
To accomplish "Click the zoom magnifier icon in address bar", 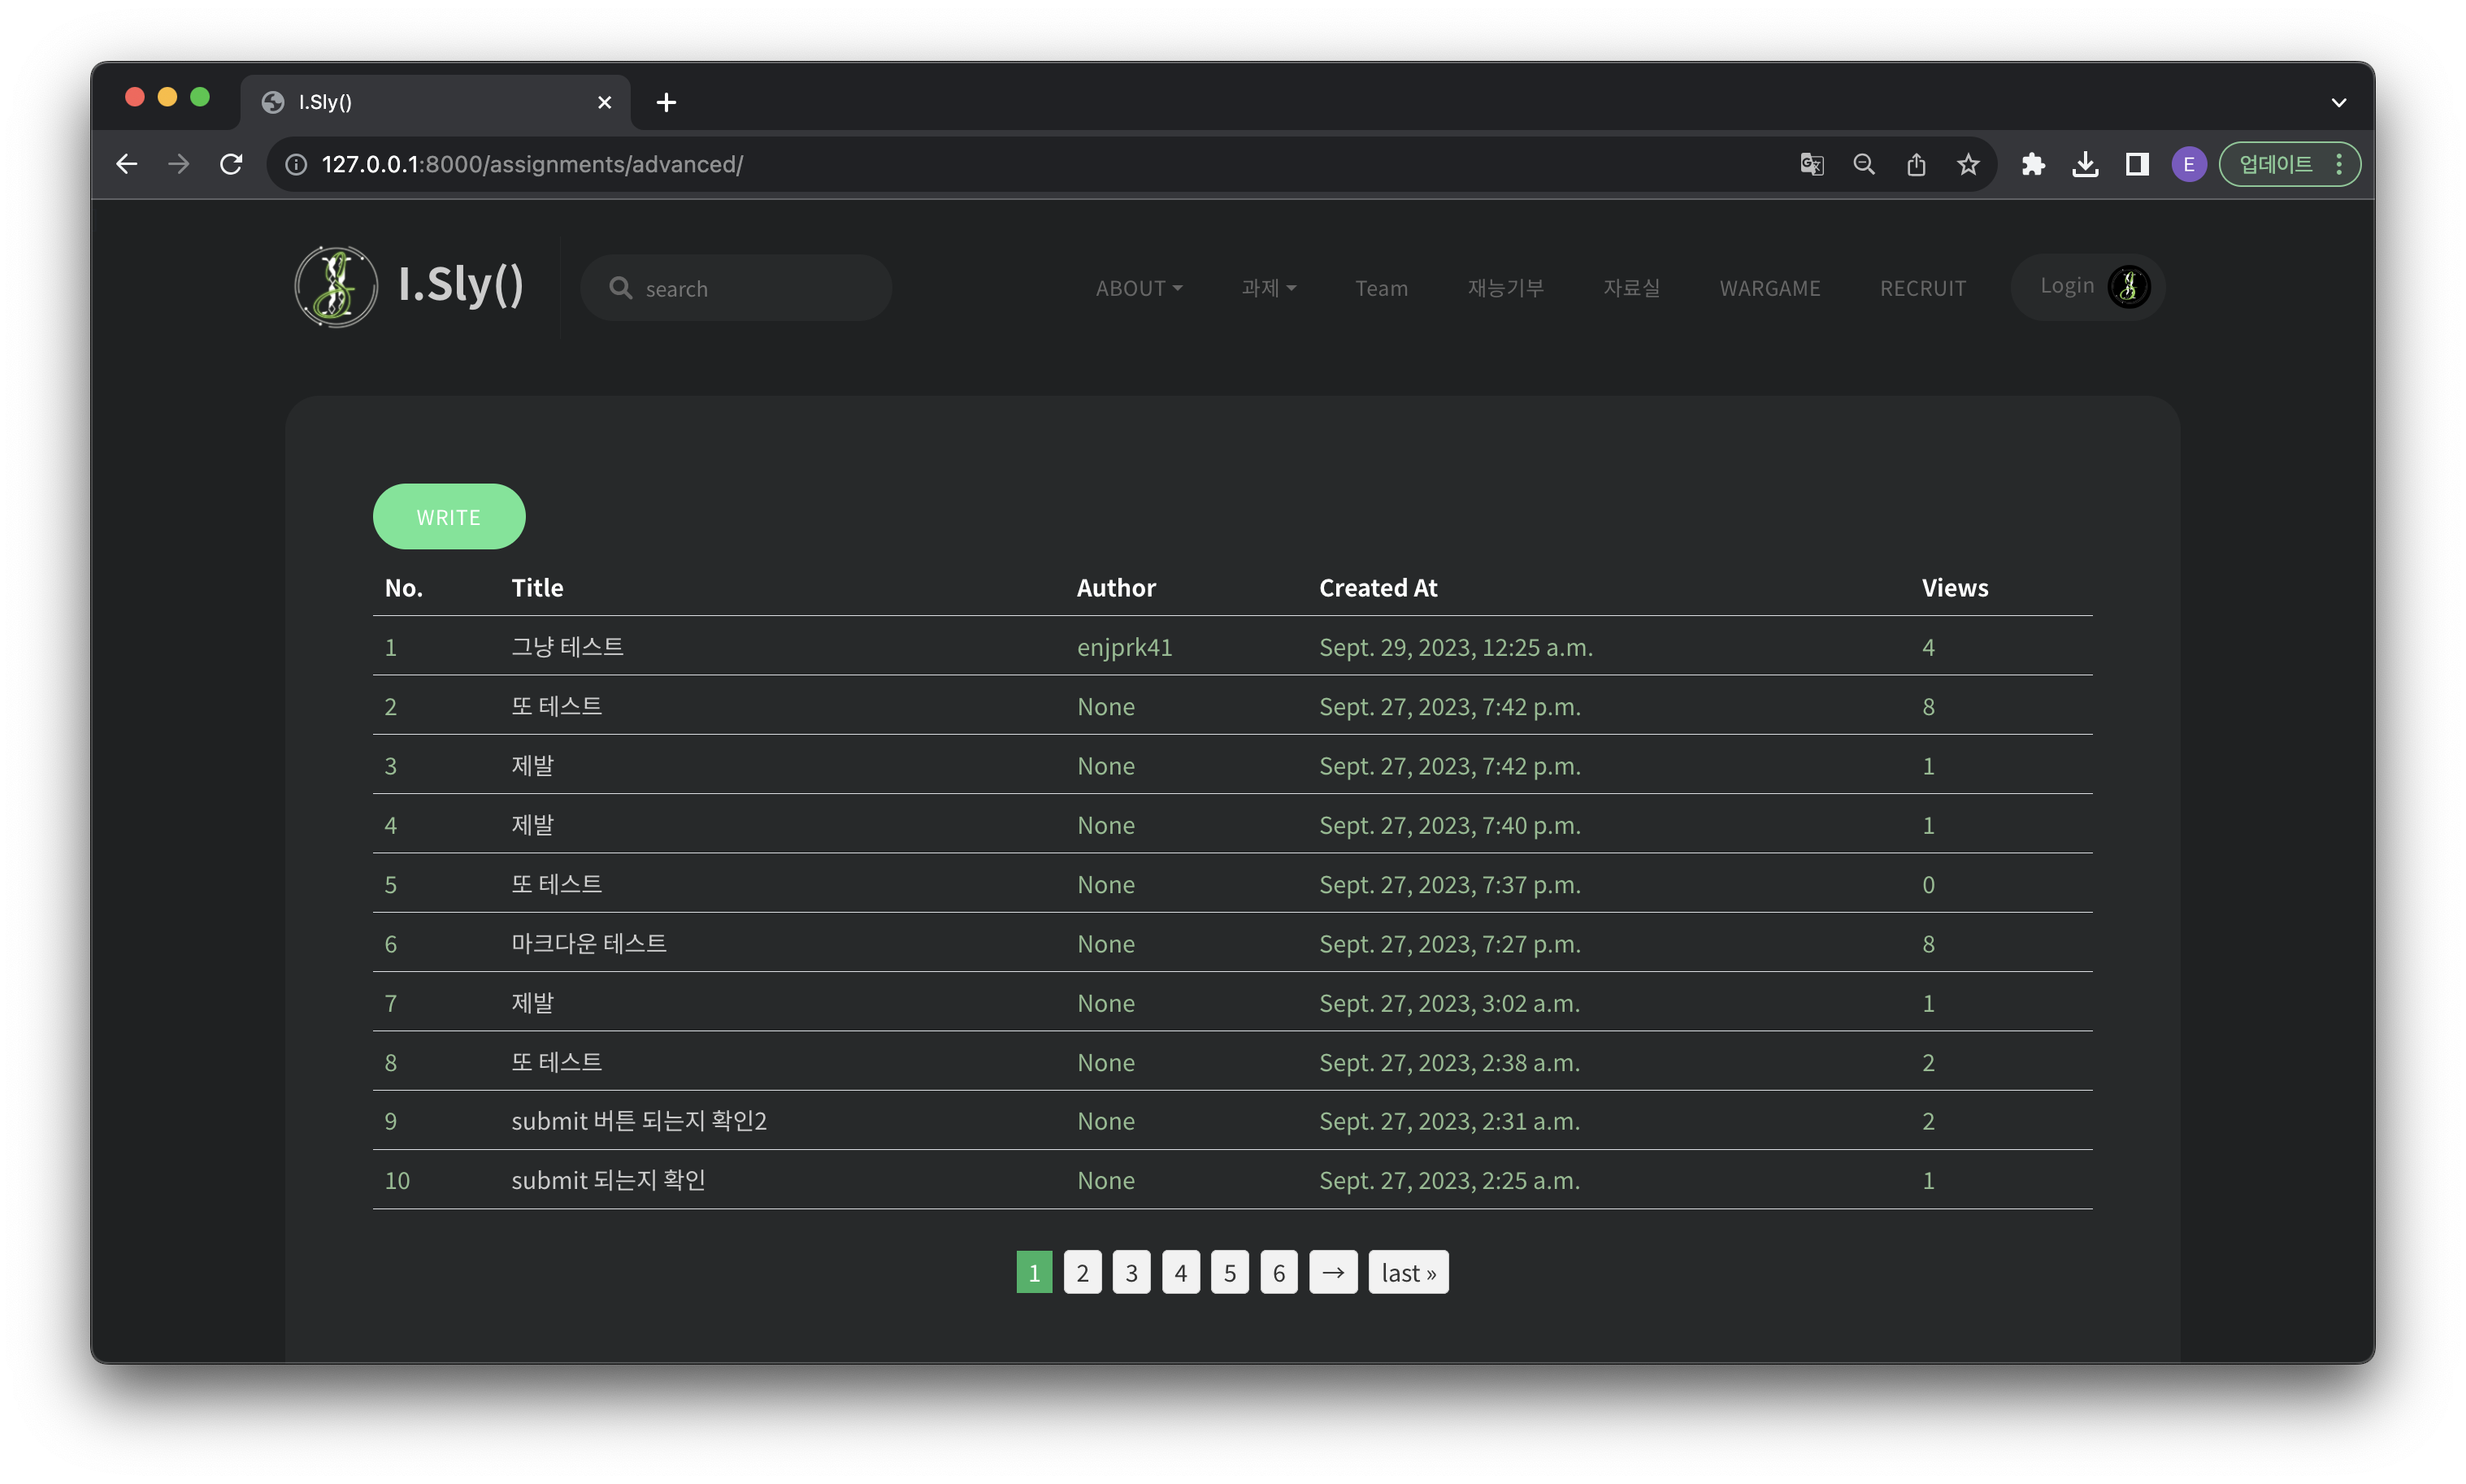I will click(x=1863, y=164).
